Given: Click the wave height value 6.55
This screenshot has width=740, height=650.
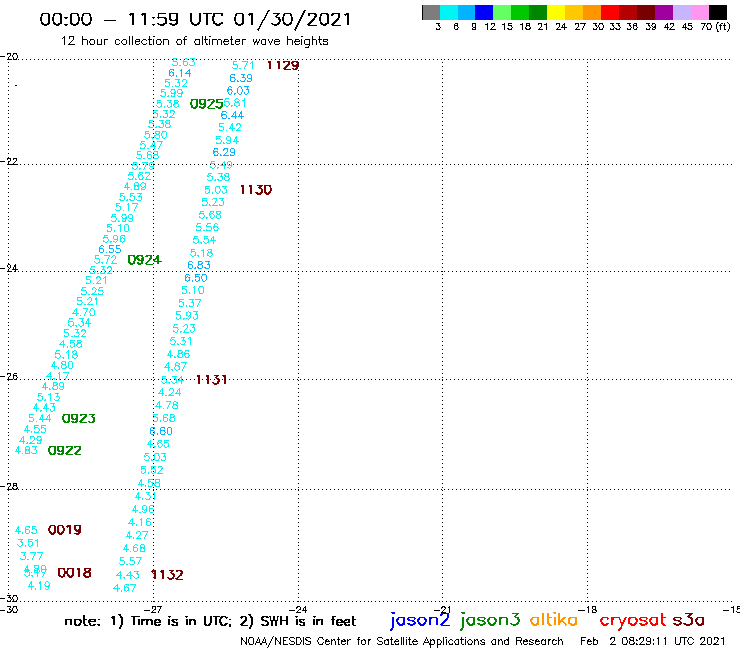Looking at the screenshot, I should pos(110,249).
